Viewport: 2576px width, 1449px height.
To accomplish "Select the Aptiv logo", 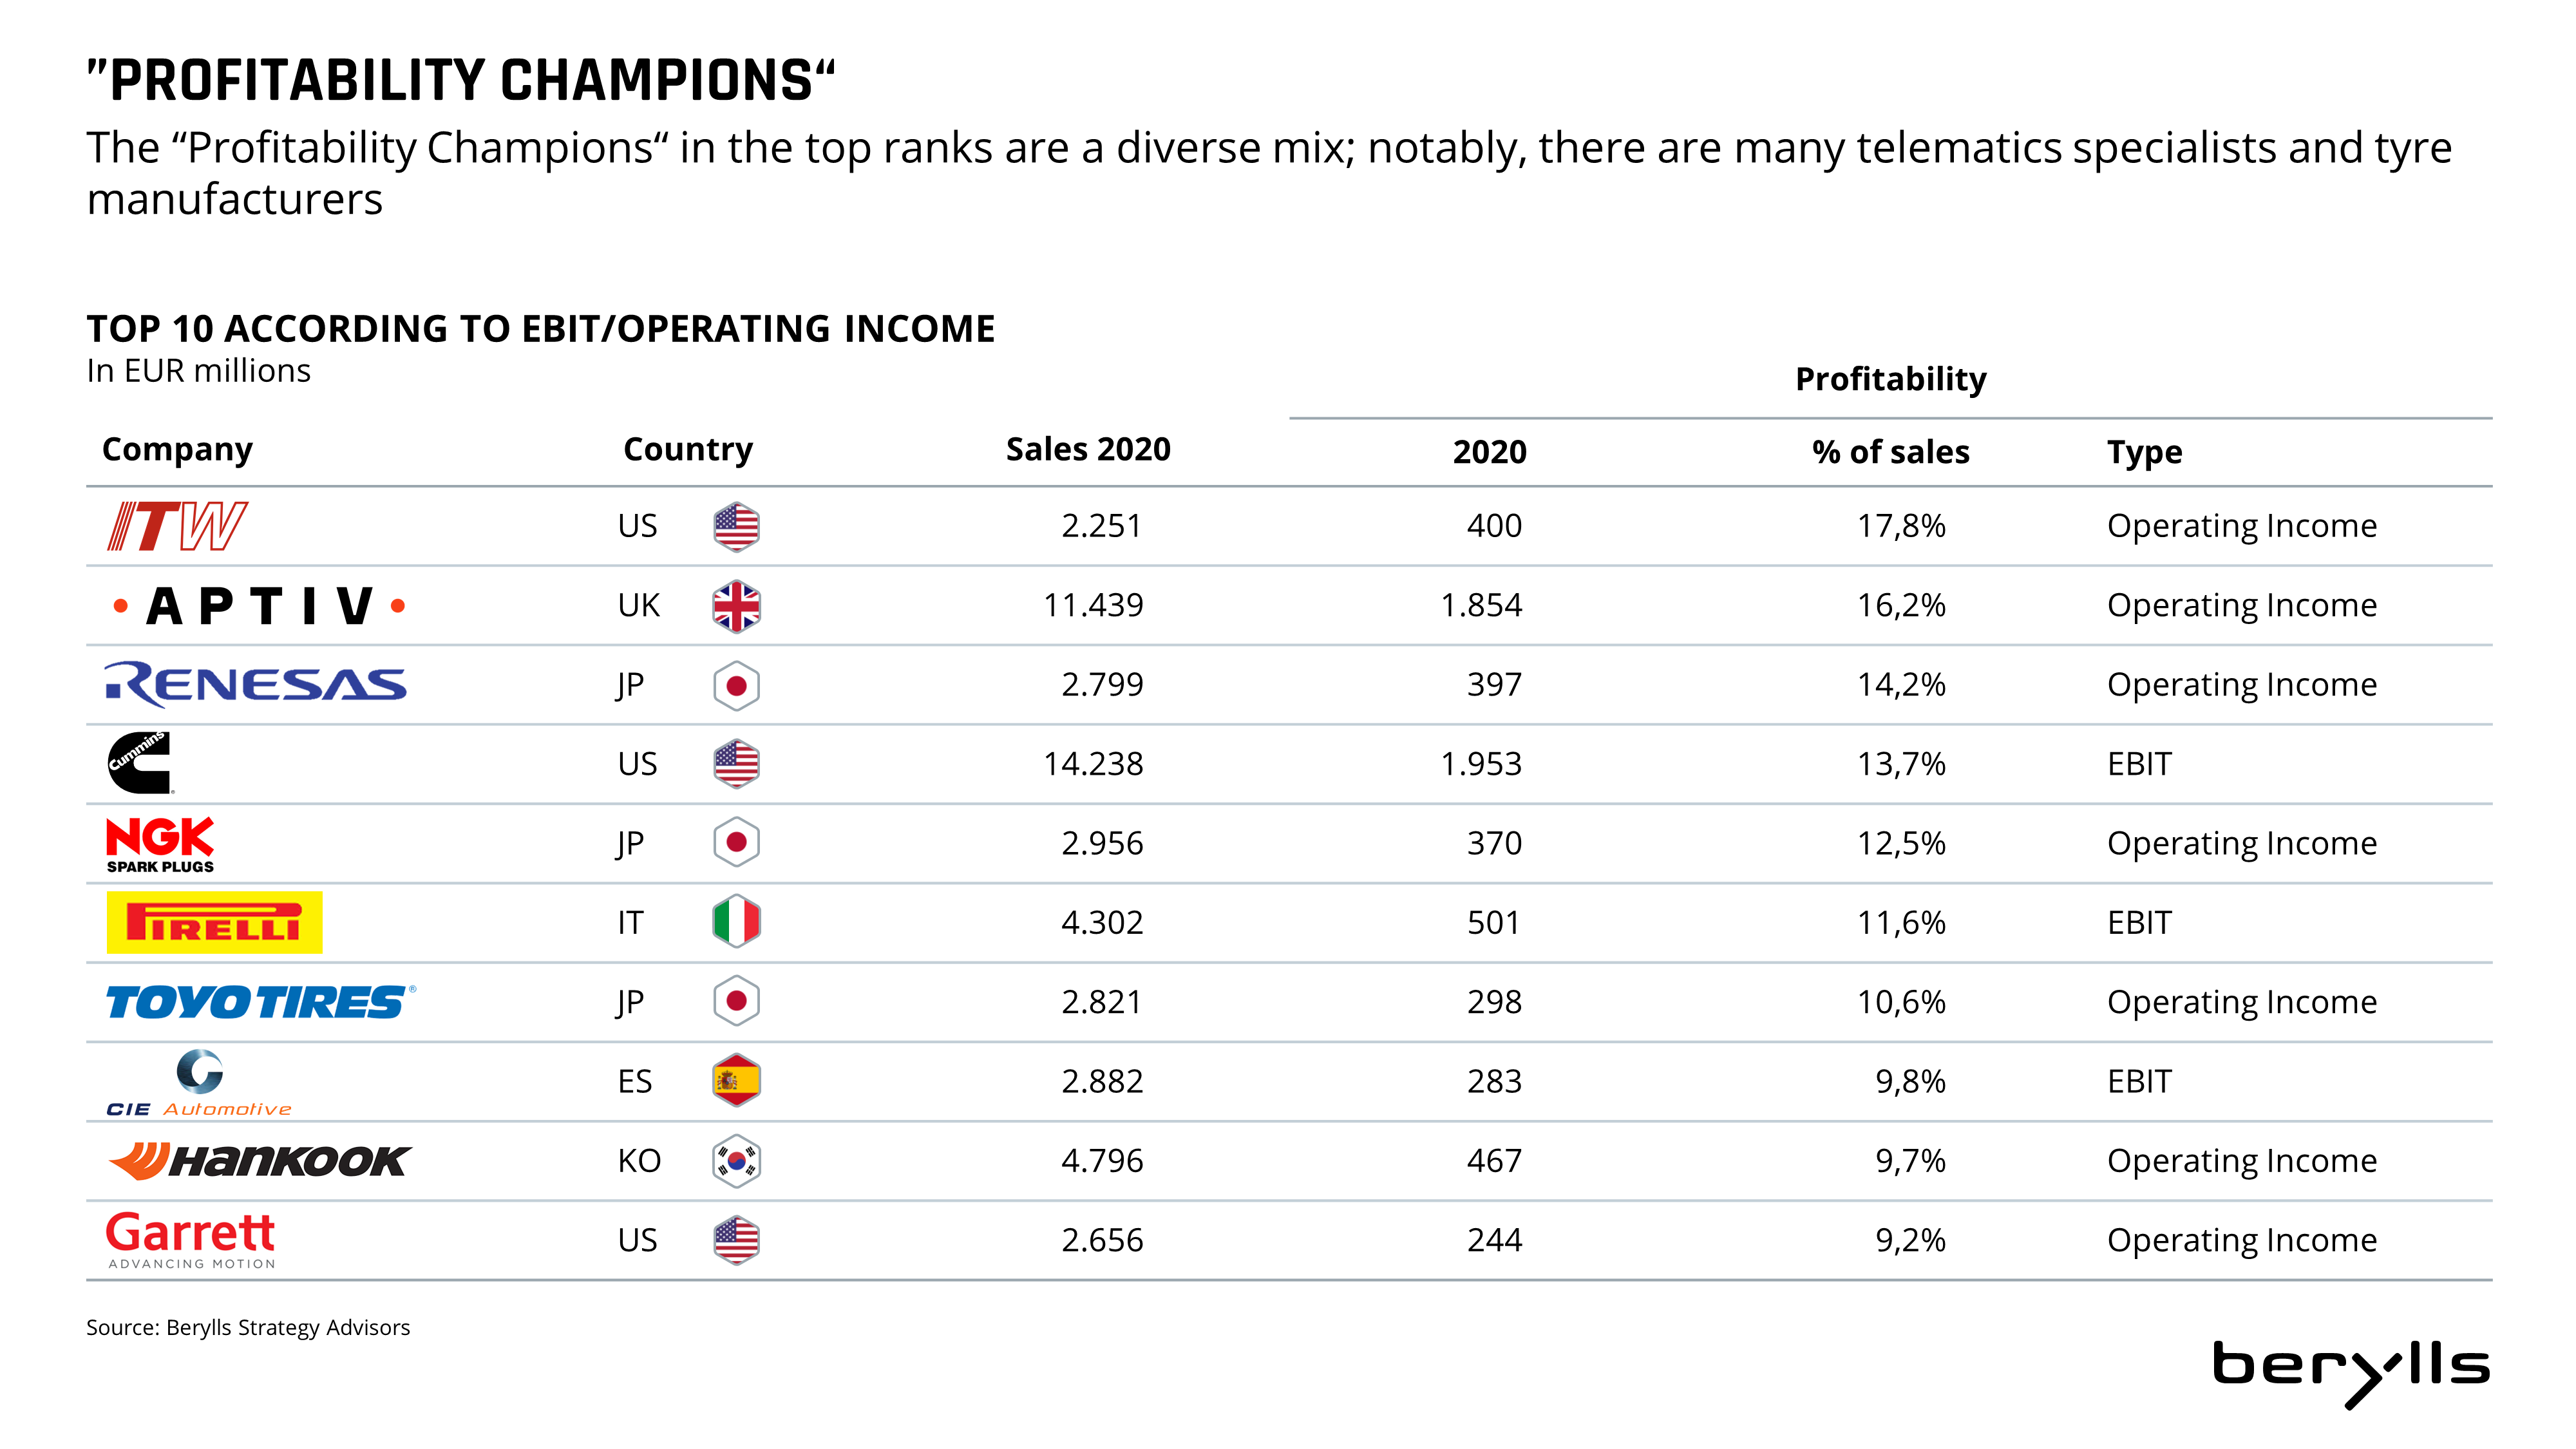I will tap(259, 606).
